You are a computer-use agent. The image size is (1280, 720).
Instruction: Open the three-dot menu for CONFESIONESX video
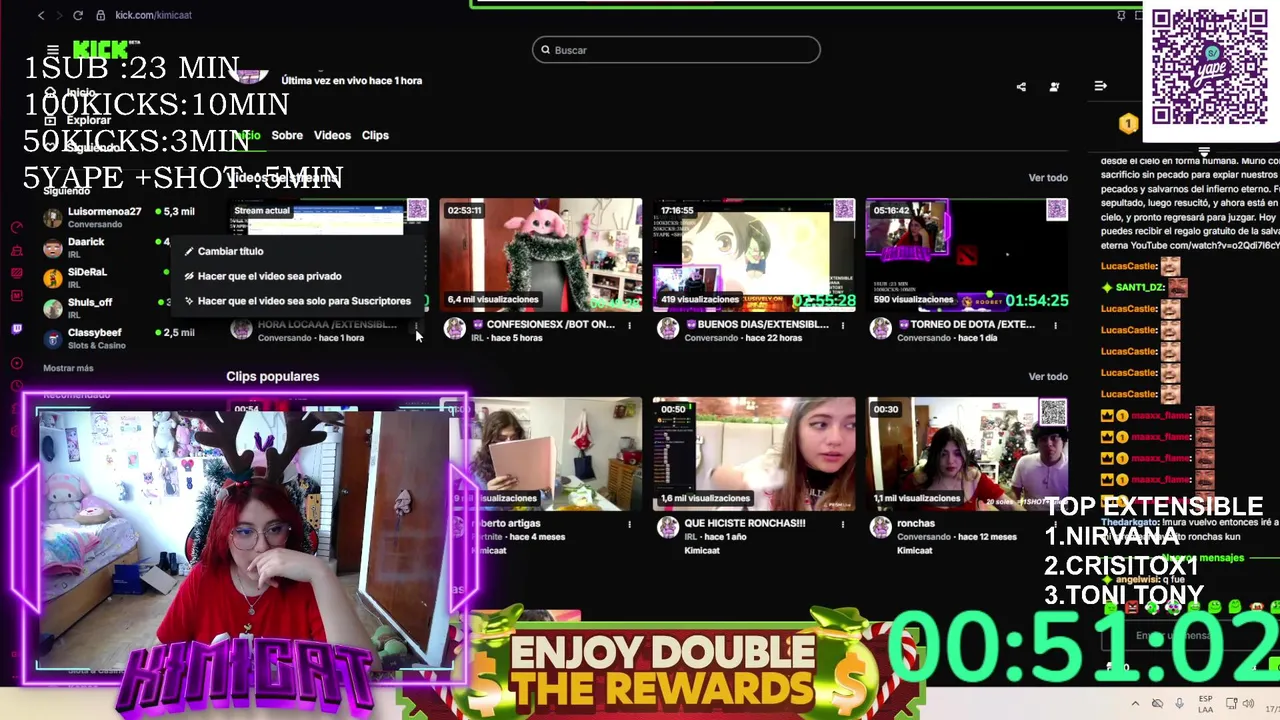629,325
